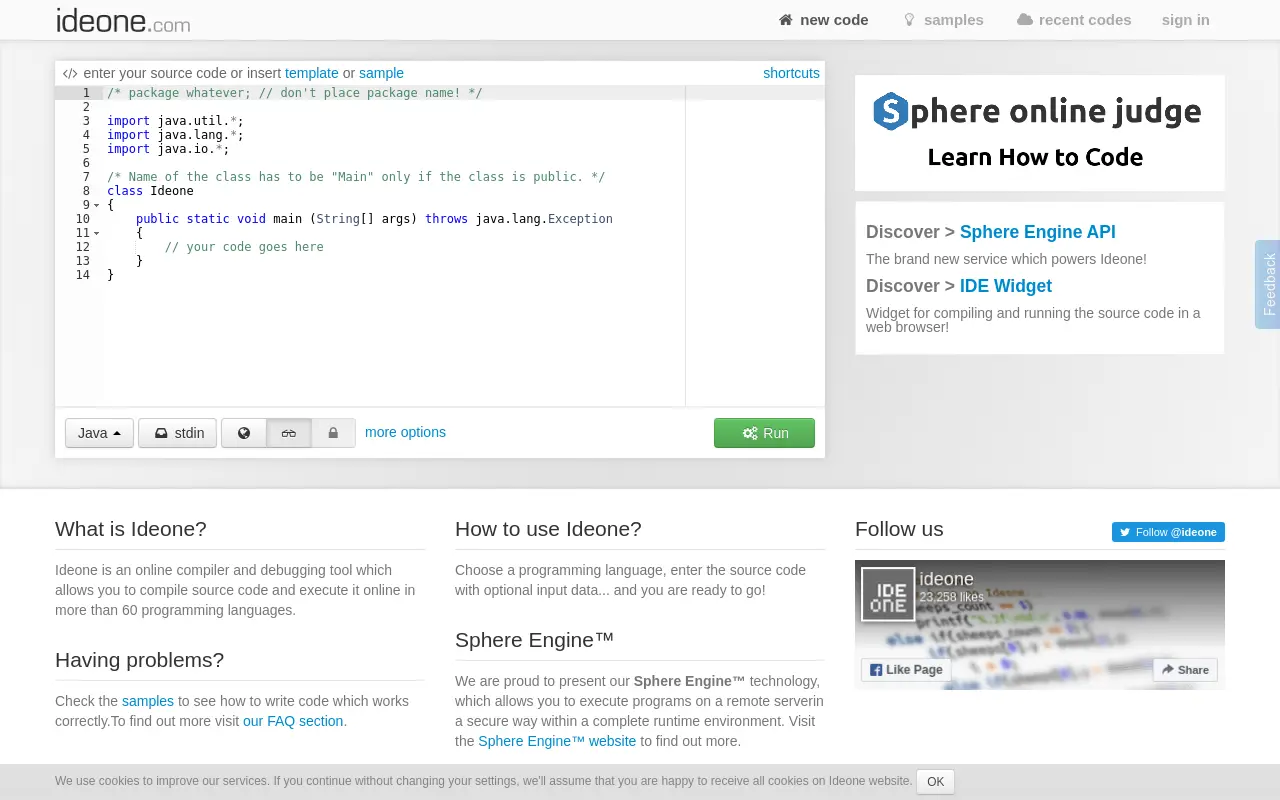
Task: Collapse the code fold at line 9
Action: (x=97, y=205)
